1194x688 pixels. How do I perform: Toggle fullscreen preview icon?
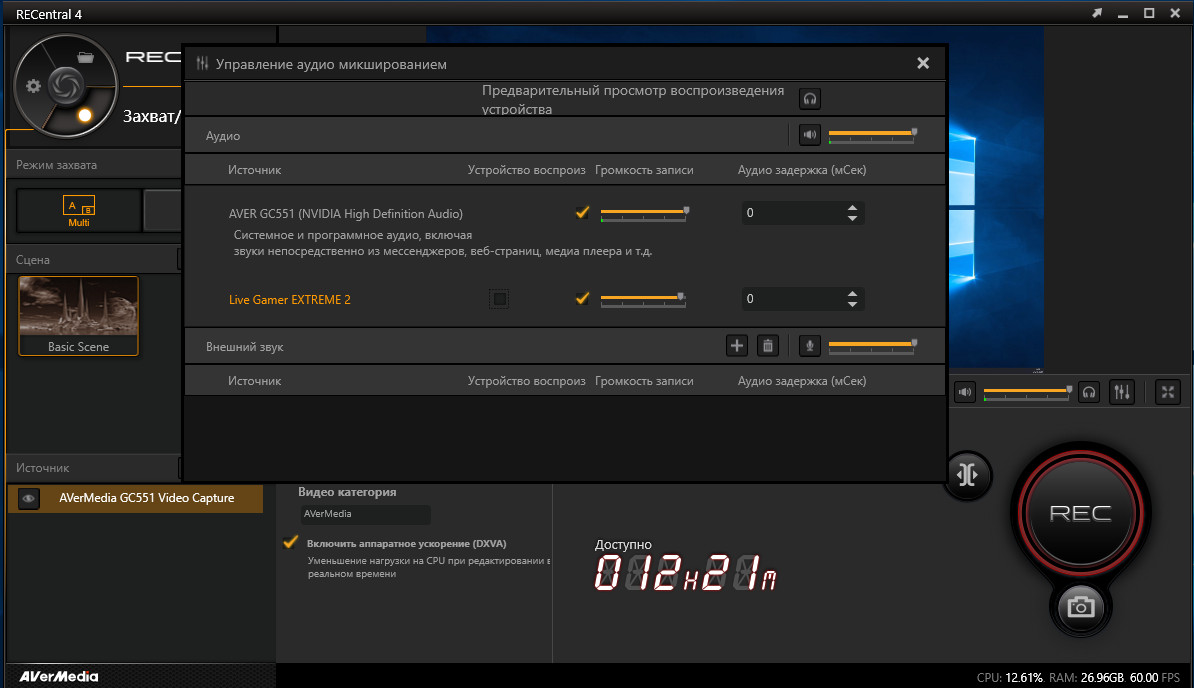pyautogui.click(x=1167, y=392)
